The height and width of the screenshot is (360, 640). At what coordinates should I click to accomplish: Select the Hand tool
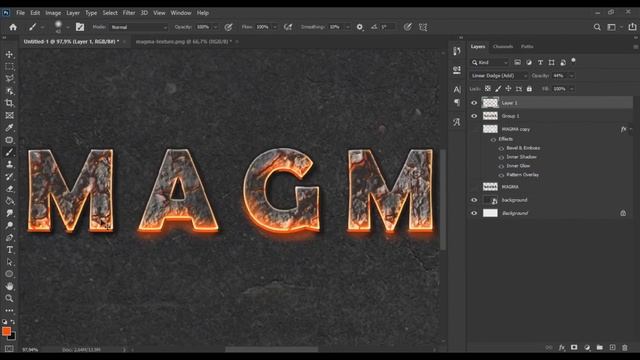point(9,287)
